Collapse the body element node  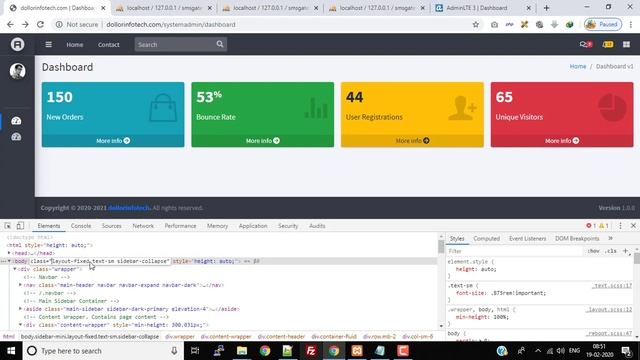9,261
